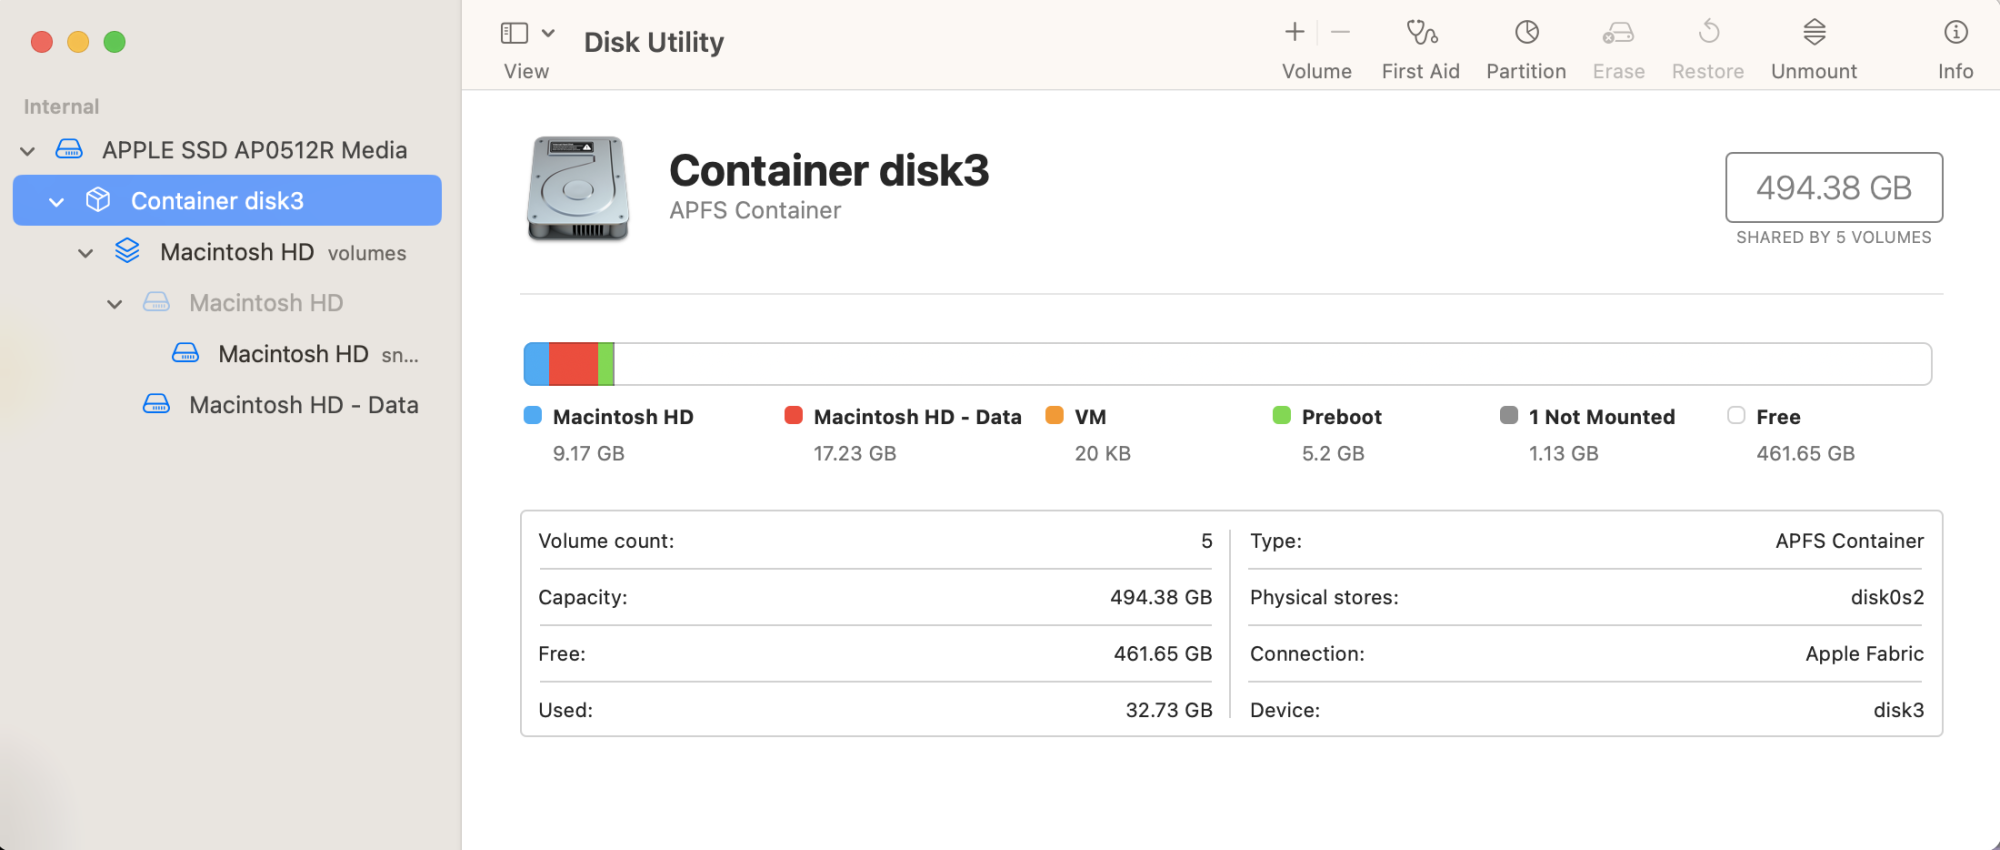Click the First Aid label
The image size is (2000, 850).
pyautogui.click(x=1421, y=71)
